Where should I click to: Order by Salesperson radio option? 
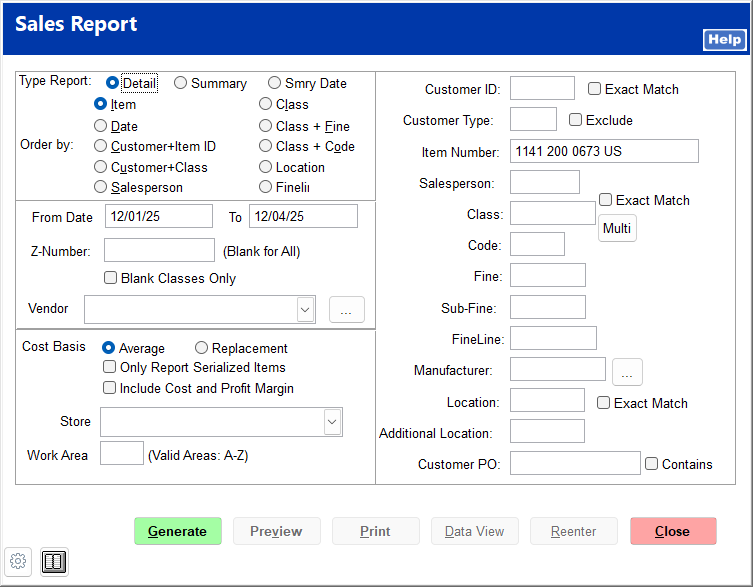point(101,186)
